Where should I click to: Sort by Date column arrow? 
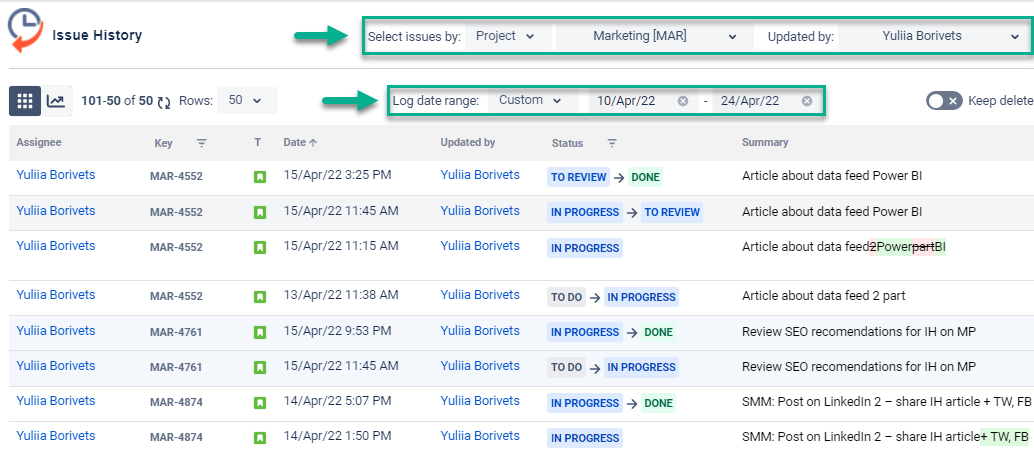click(313, 142)
